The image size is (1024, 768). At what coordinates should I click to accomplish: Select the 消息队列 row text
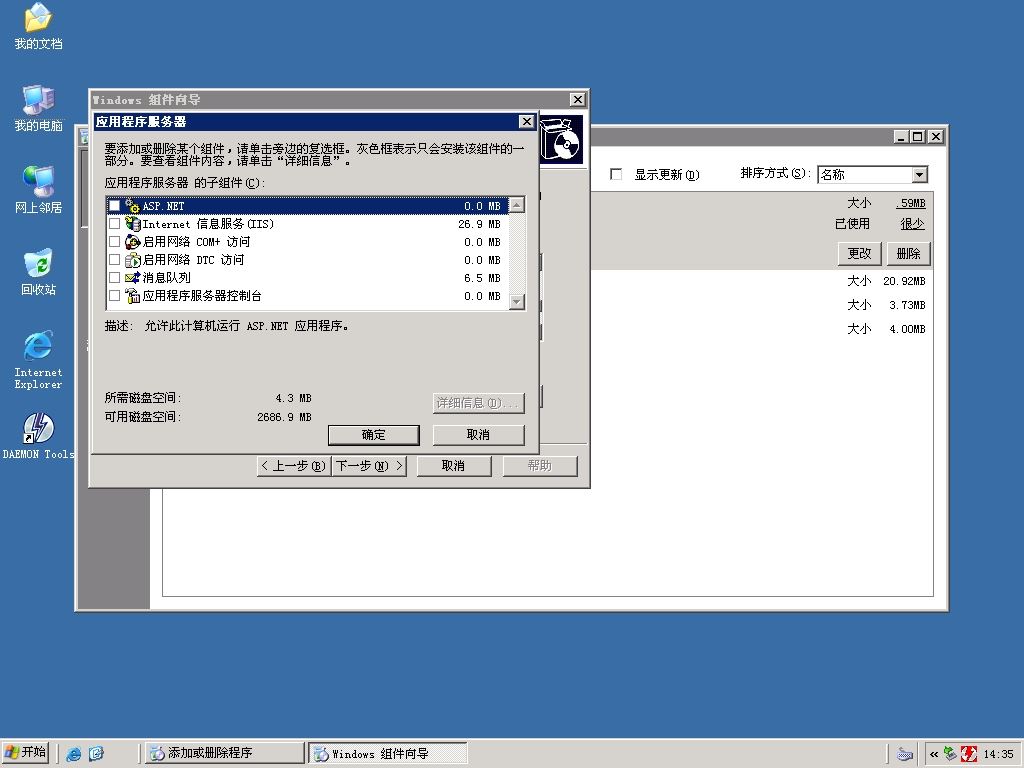pos(167,278)
